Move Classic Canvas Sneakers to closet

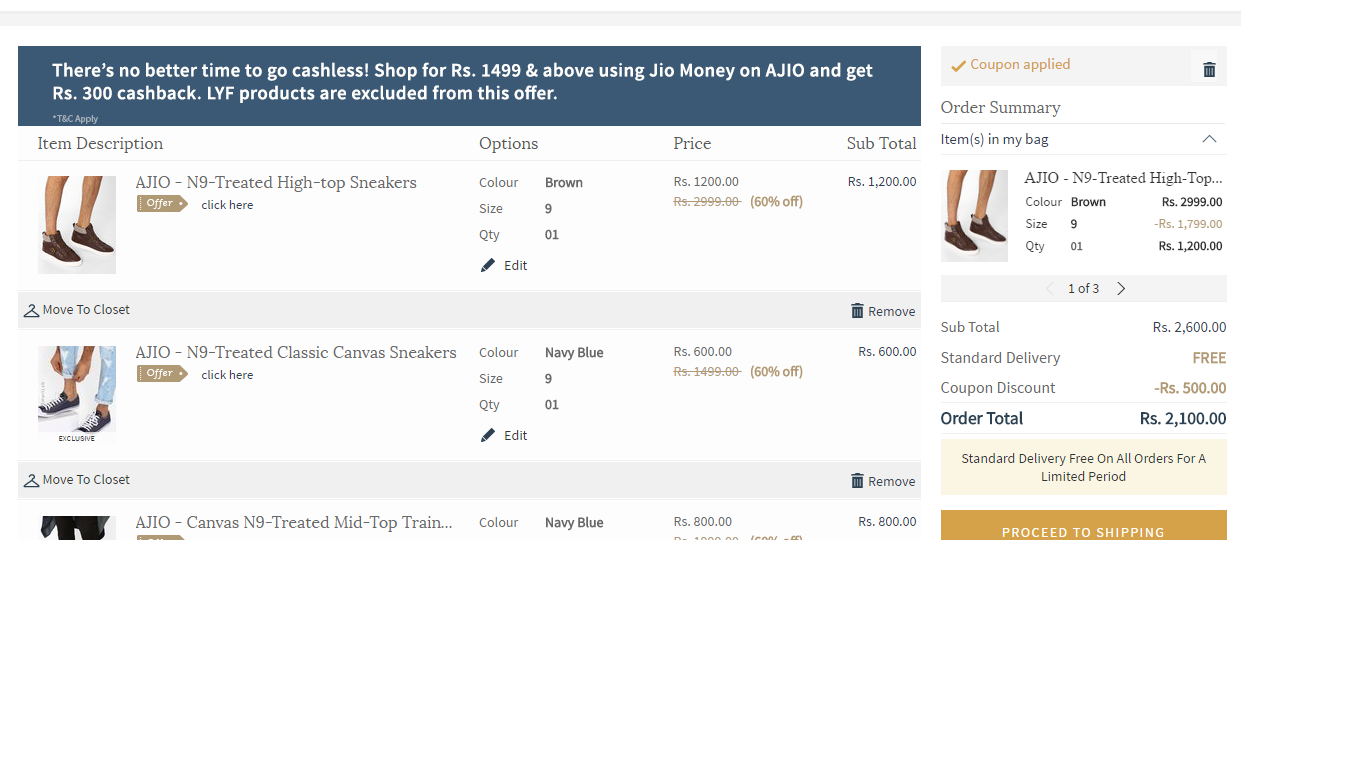pos(77,480)
